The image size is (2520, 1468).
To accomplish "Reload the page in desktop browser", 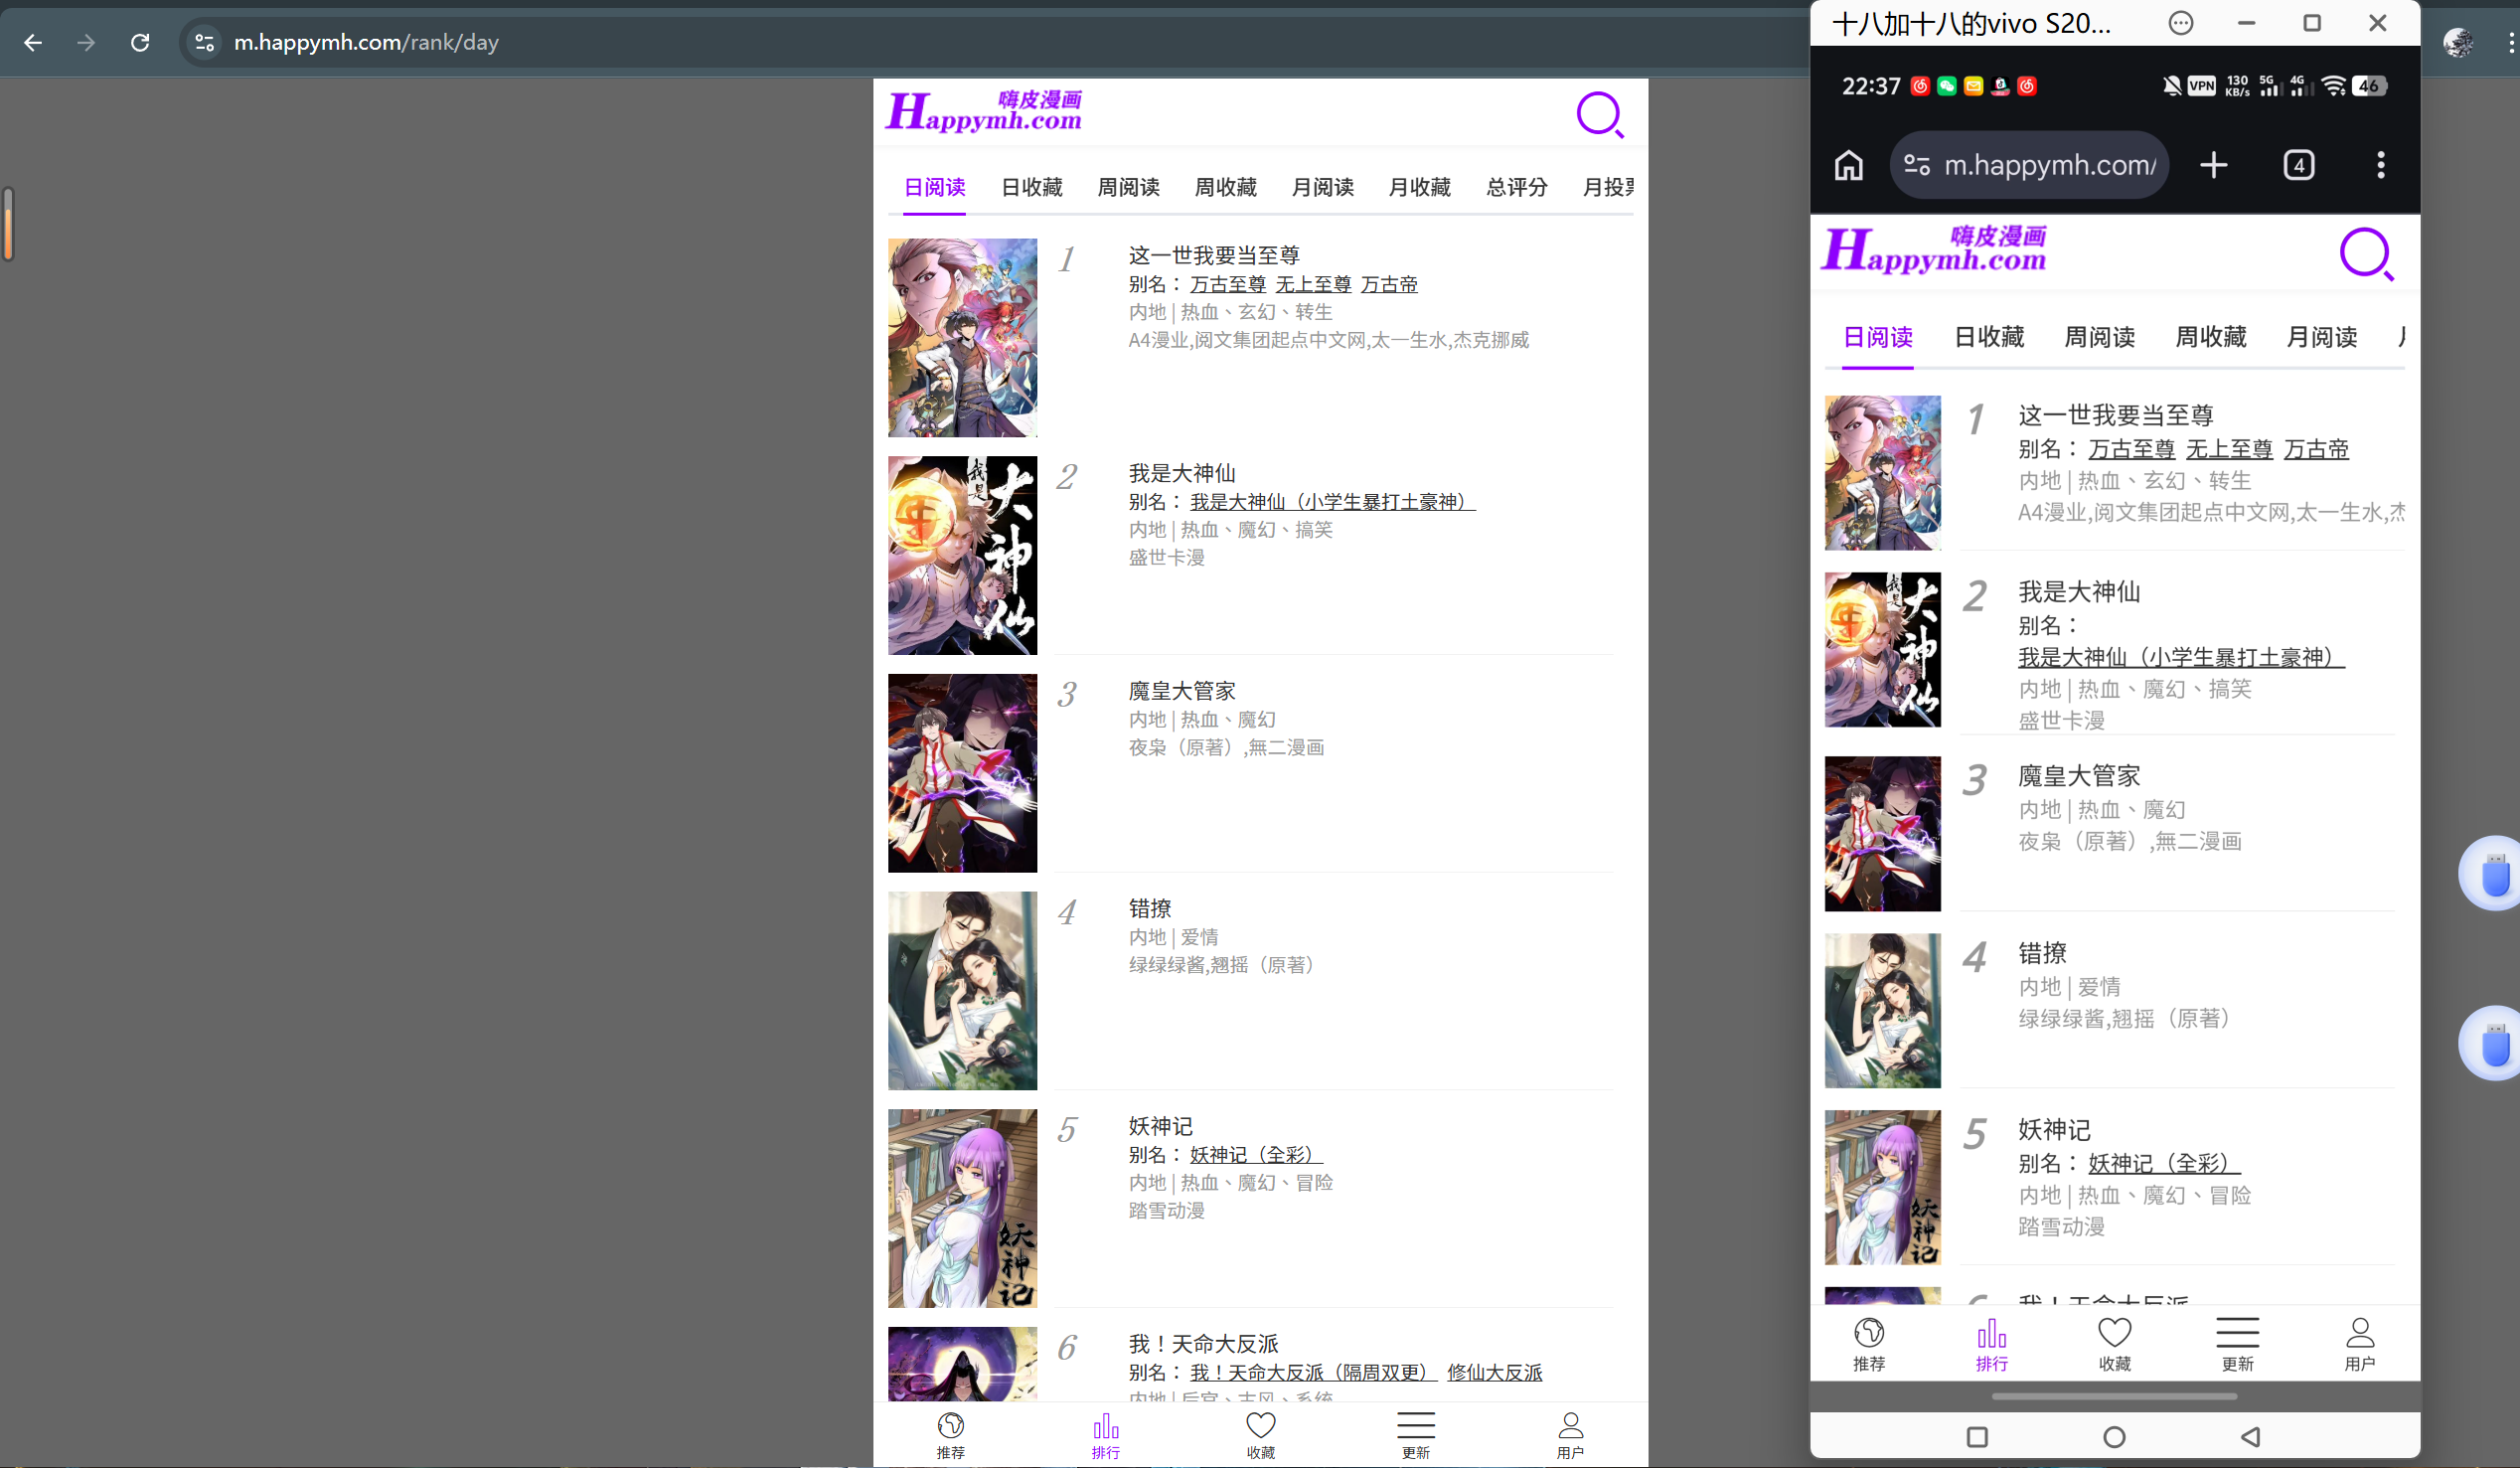I will [140, 42].
